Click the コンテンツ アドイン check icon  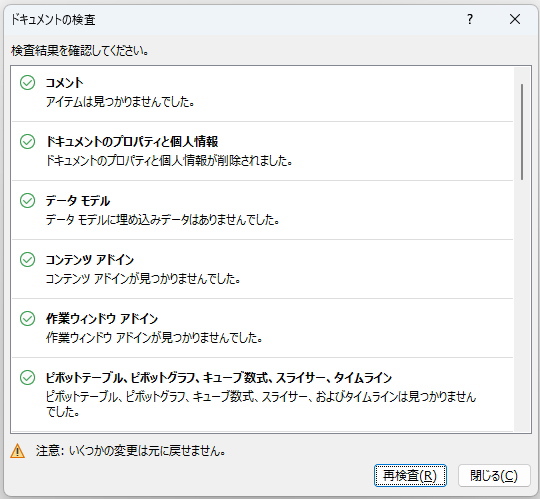coord(27,260)
